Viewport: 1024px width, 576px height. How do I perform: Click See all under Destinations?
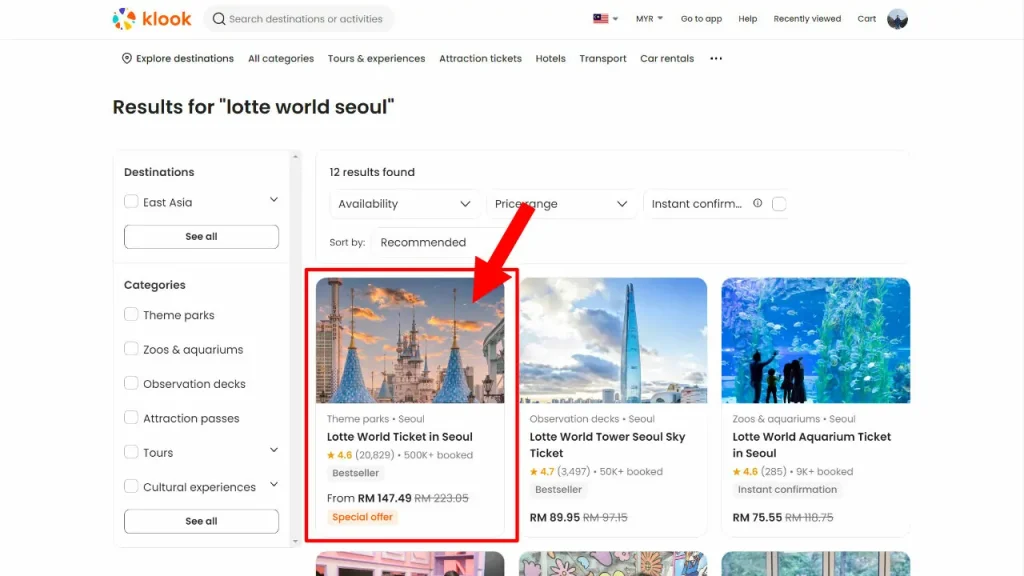[x=201, y=237]
